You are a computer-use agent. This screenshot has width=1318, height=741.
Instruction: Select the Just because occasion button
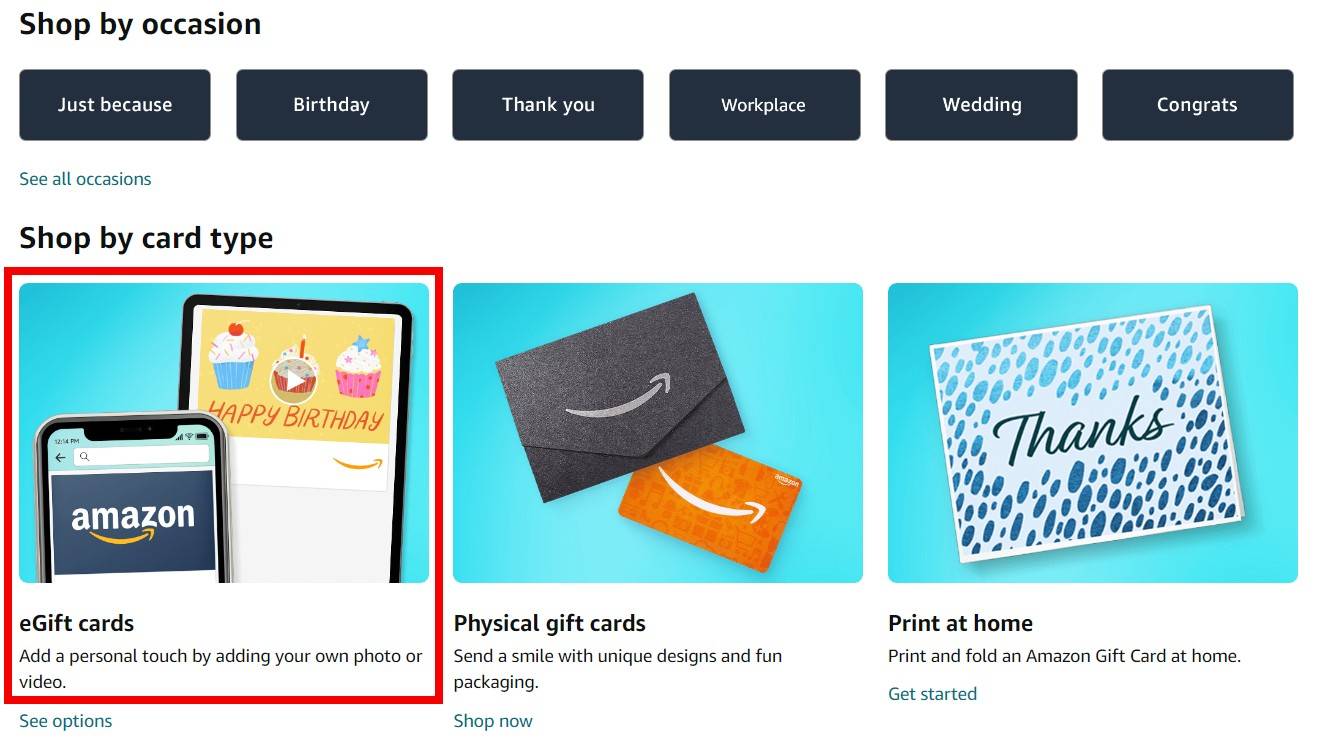click(115, 105)
